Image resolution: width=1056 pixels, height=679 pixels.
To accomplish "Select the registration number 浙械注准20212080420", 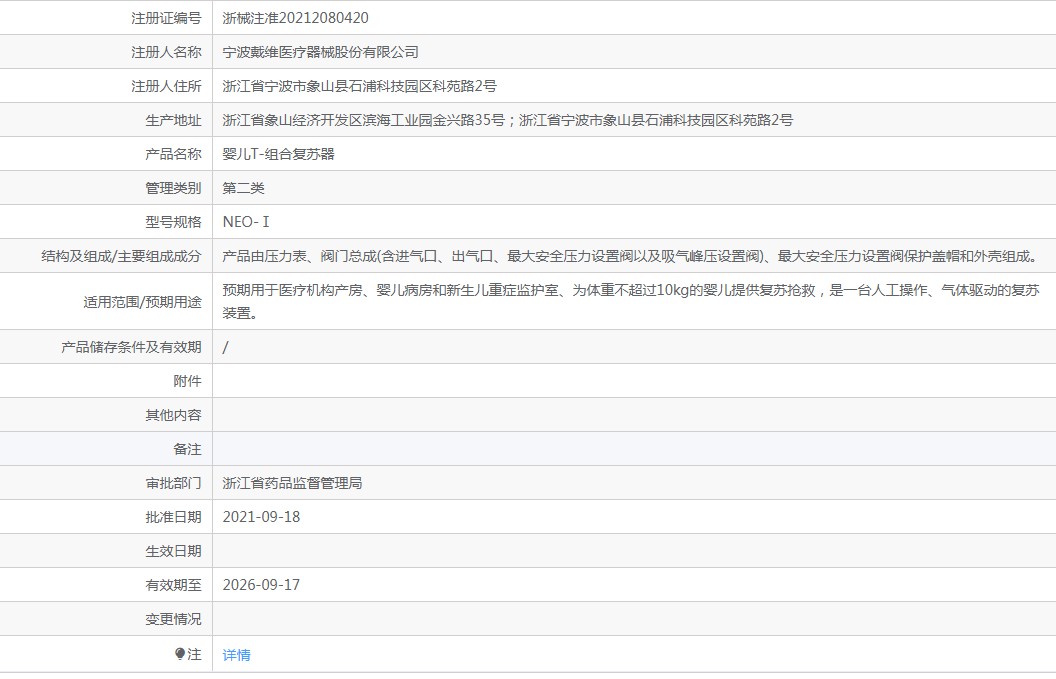I will 296,18.
